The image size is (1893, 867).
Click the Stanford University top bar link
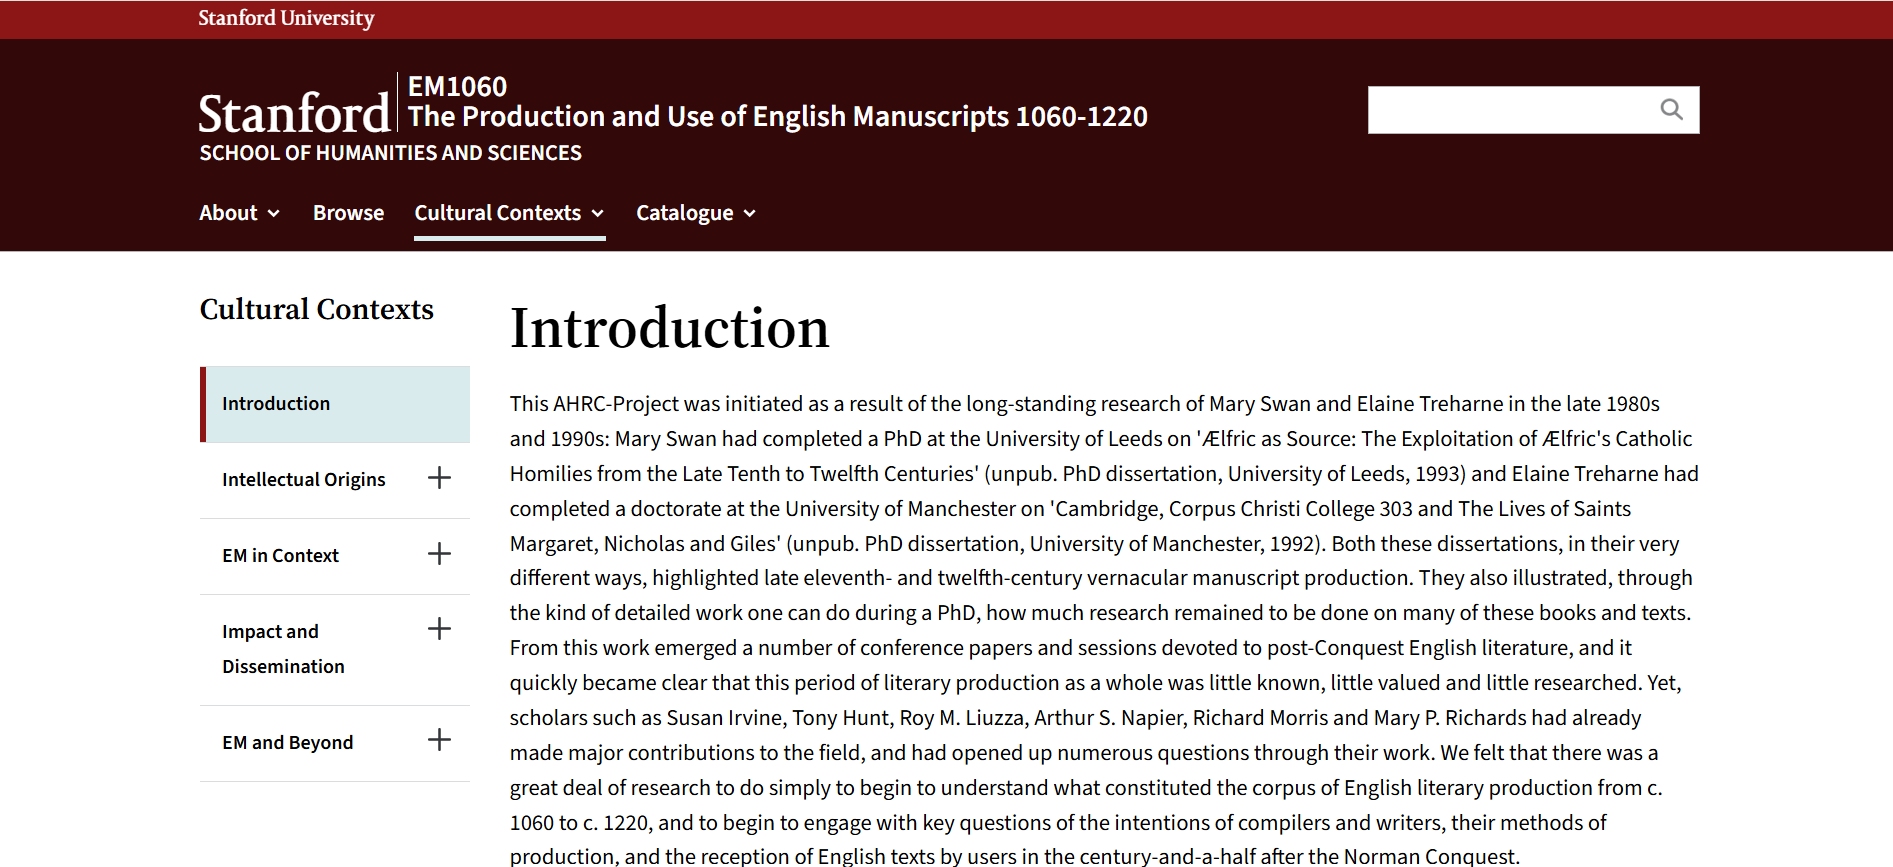click(x=286, y=18)
